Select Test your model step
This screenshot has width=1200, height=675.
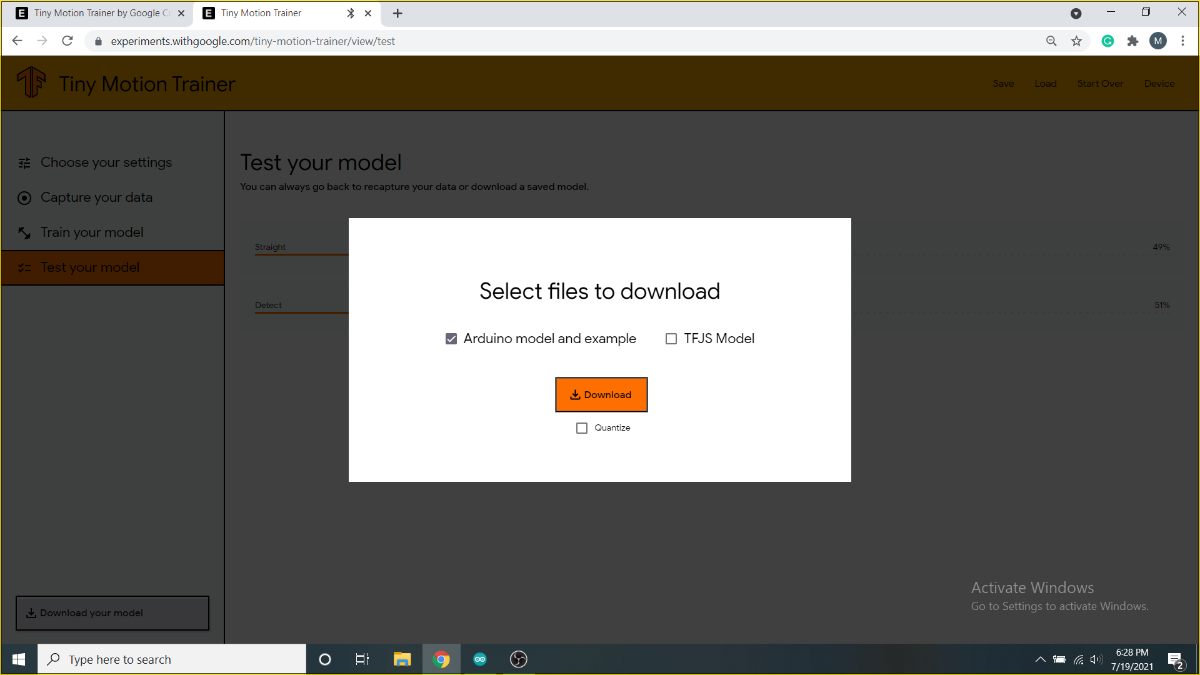(x=112, y=267)
